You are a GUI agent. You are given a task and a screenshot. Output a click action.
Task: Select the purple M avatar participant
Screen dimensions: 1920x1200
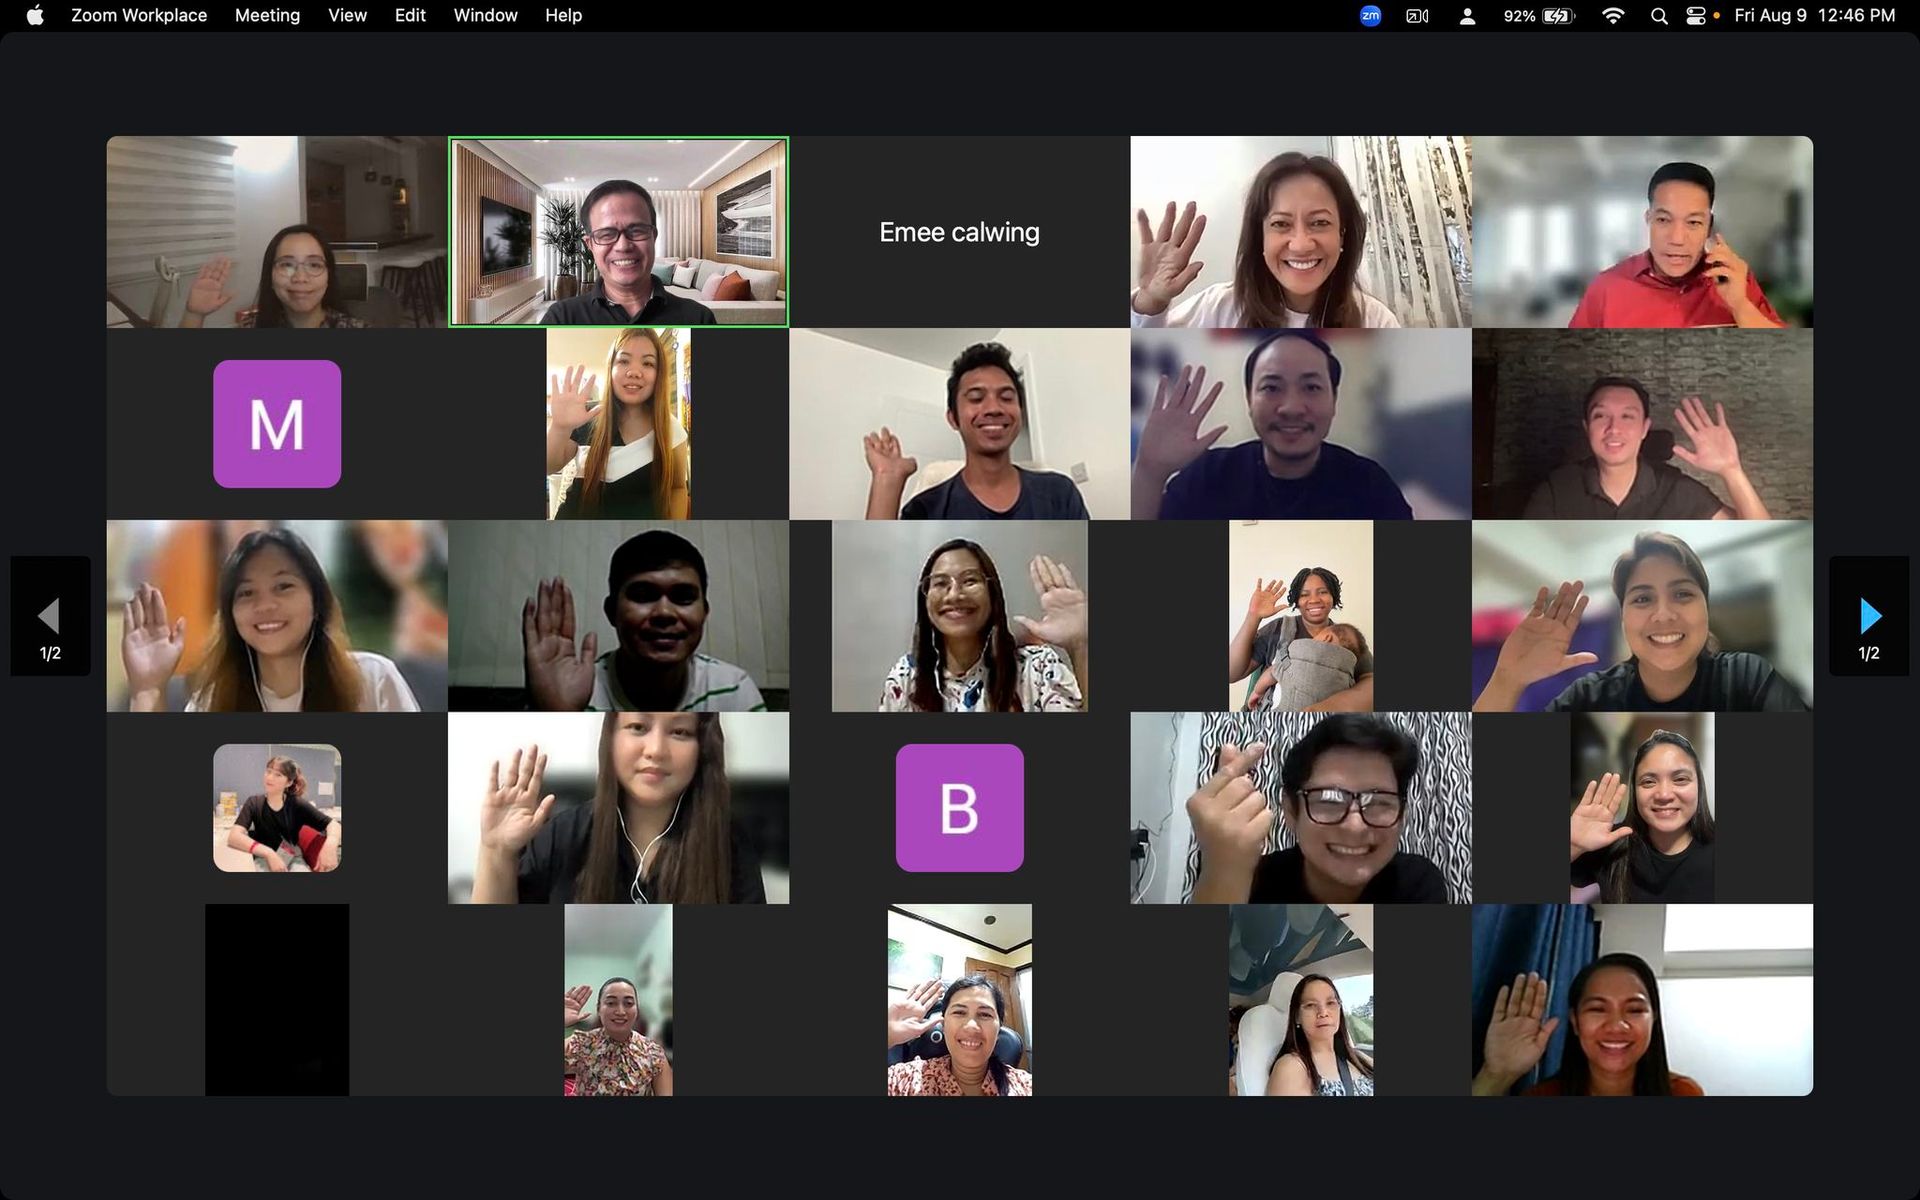pos(277,424)
